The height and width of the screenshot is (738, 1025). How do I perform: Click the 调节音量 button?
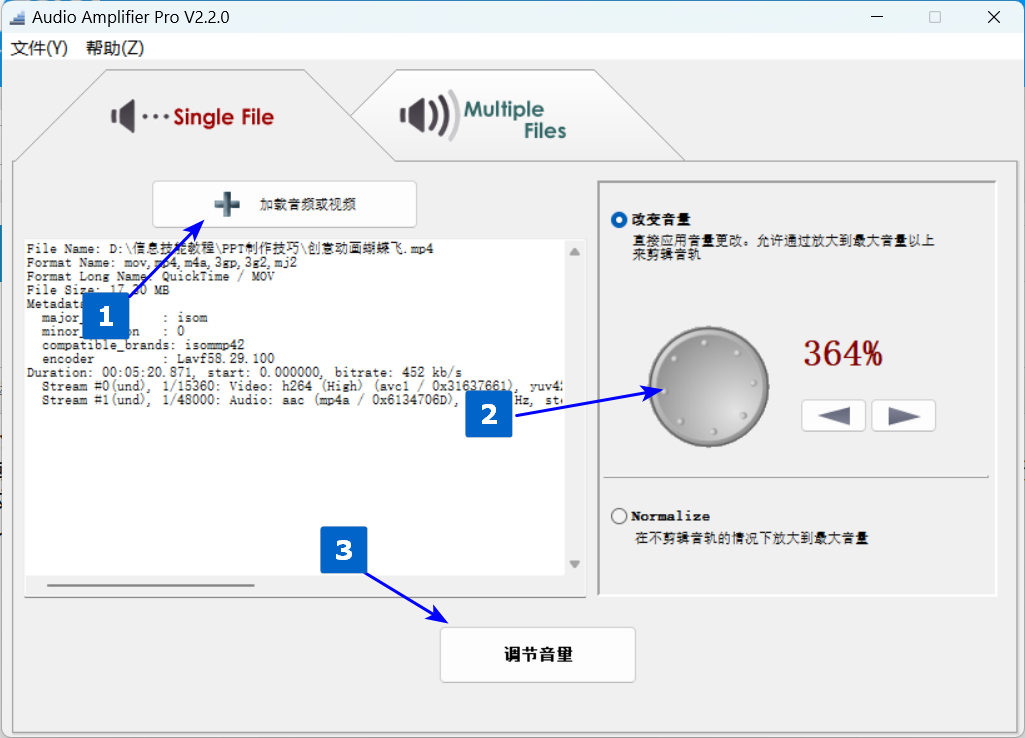(x=537, y=655)
